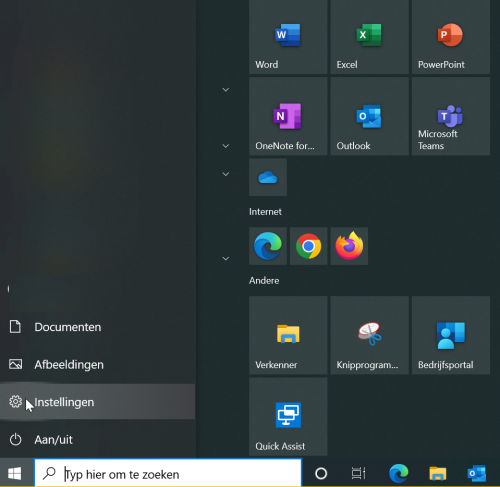Viewport: 500px width, 487px height.
Task: Expand the chevron beside the browser tiles
Action: [x=226, y=259]
